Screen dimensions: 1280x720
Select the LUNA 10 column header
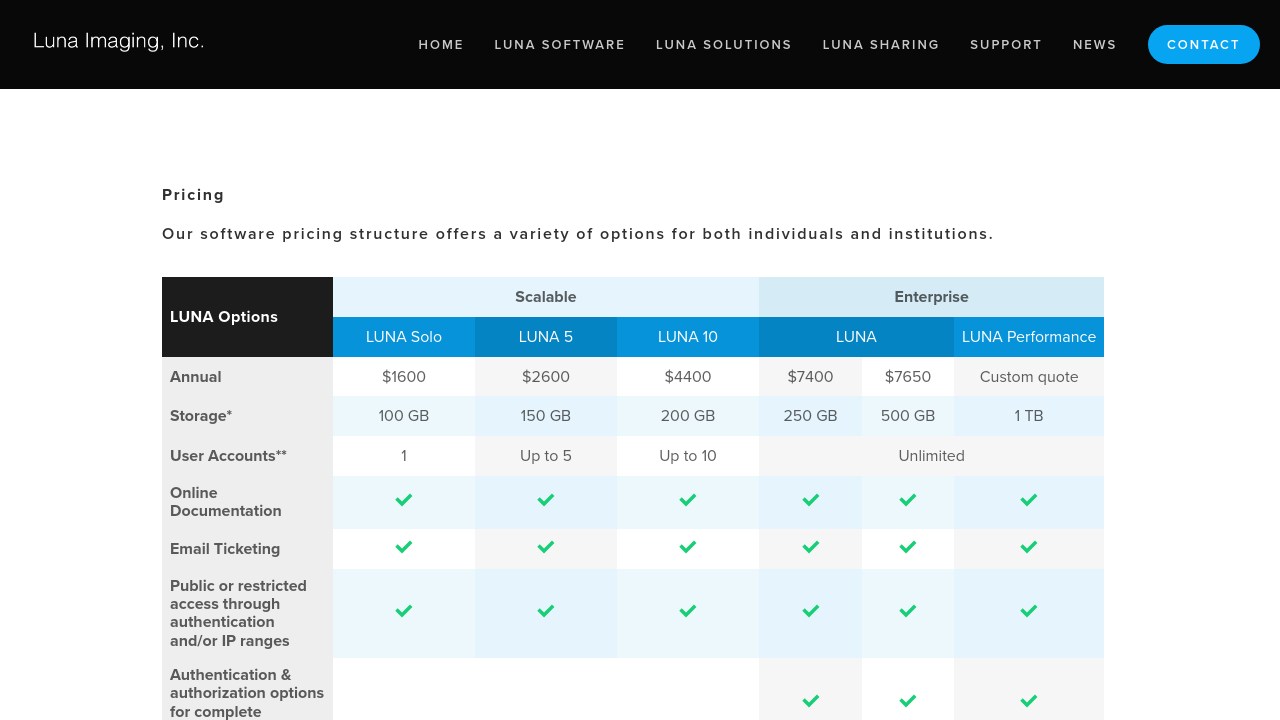[688, 337]
